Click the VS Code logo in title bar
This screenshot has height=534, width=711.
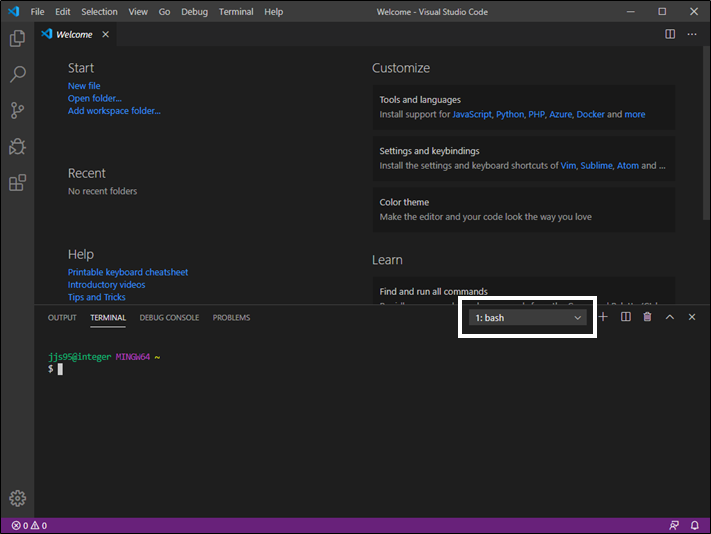(14, 11)
